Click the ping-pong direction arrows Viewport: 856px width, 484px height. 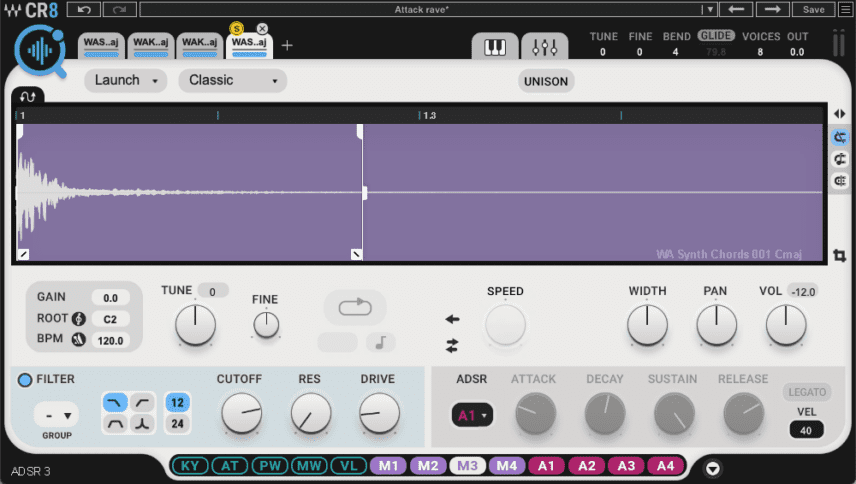[x=452, y=345]
